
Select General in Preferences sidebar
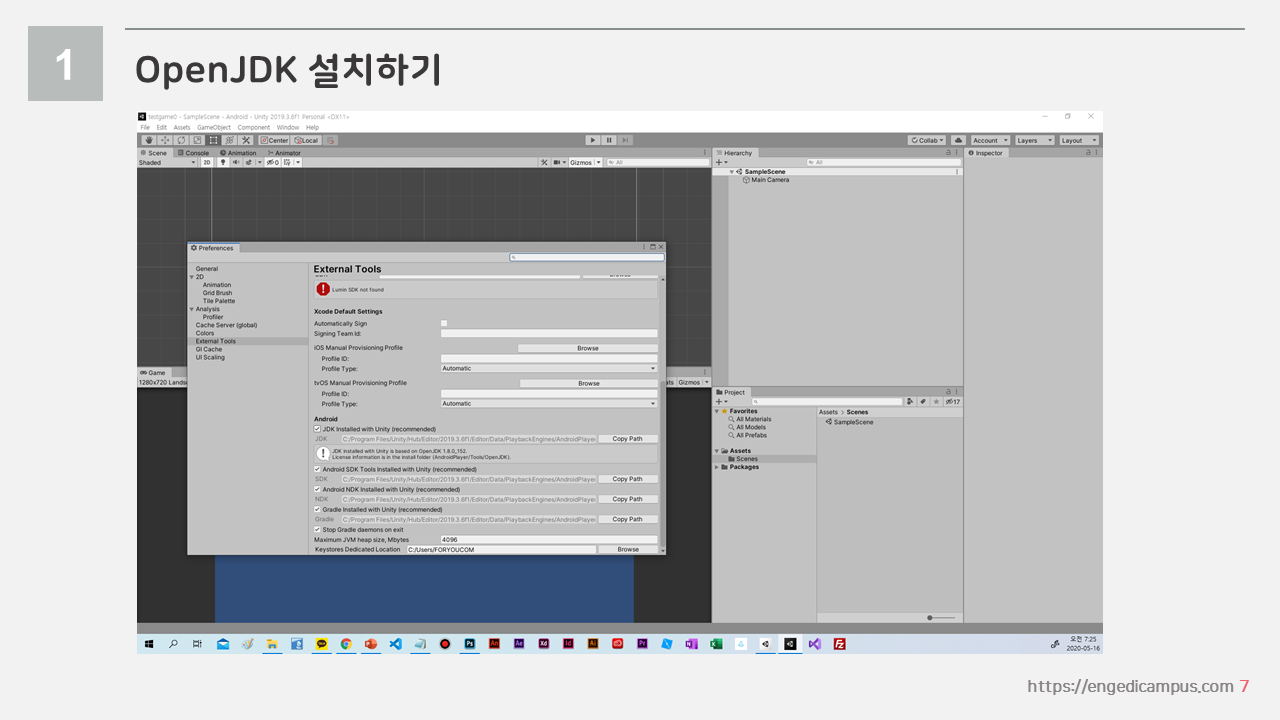(x=207, y=269)
